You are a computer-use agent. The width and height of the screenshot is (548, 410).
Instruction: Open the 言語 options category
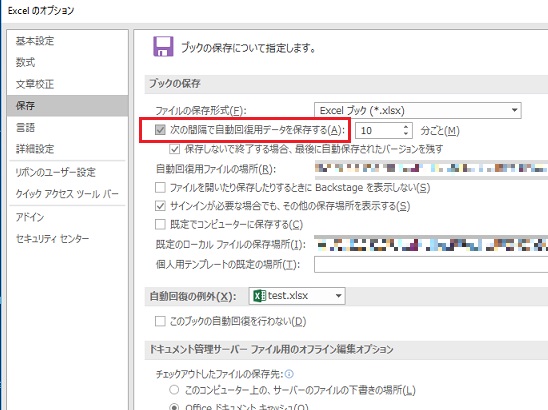click(x=26, y=127)
